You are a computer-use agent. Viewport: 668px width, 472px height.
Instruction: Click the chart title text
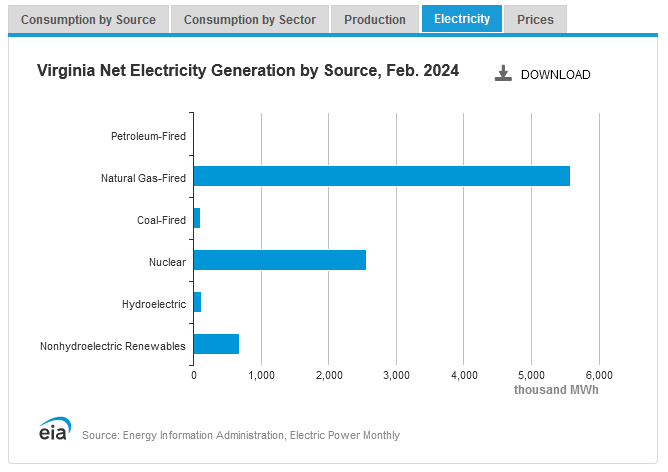[x=248, y=71]
